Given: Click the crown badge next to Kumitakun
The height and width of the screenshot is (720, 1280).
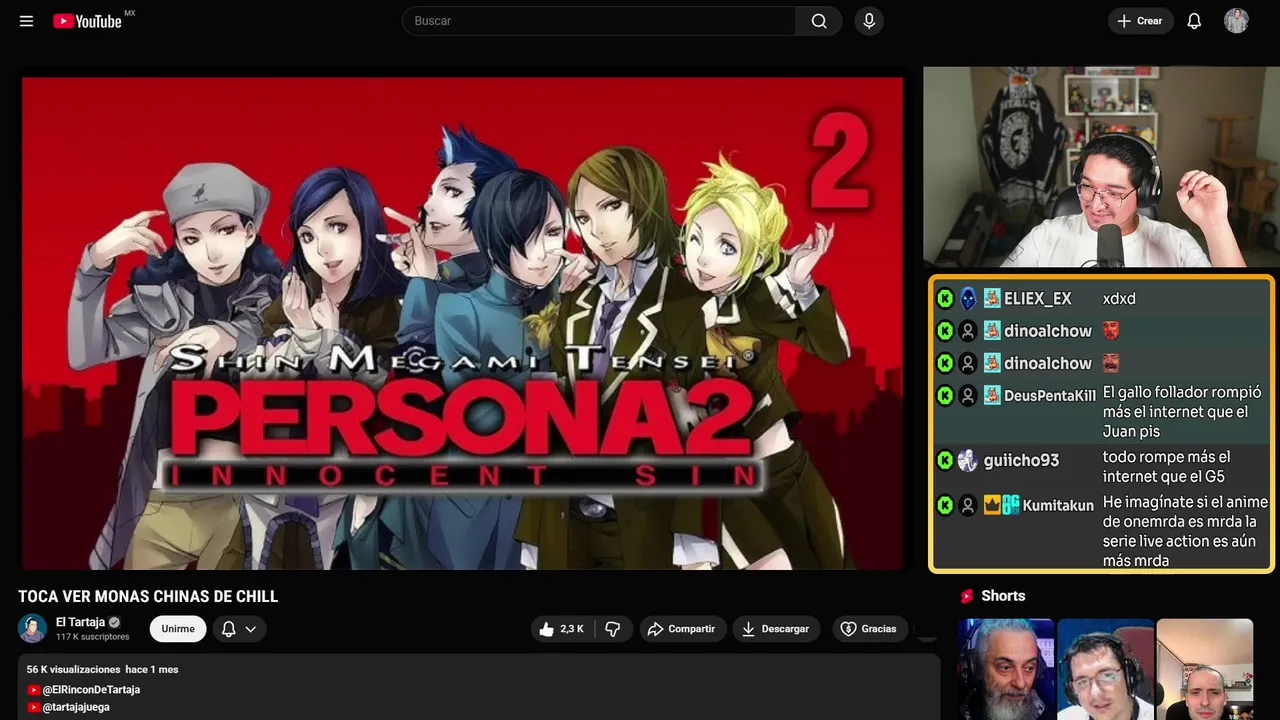Looking at the screenshot, I should (x=992, y=505).
